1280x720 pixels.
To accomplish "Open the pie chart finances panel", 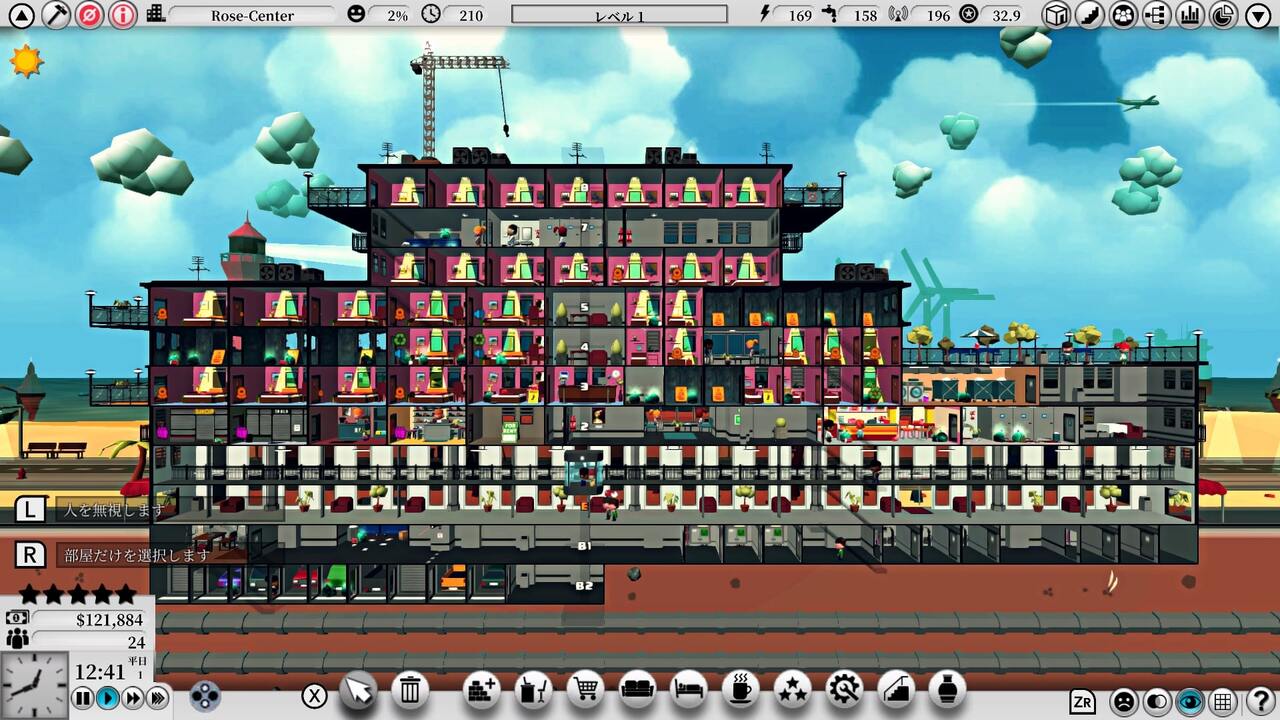I will coord(1223,15).
